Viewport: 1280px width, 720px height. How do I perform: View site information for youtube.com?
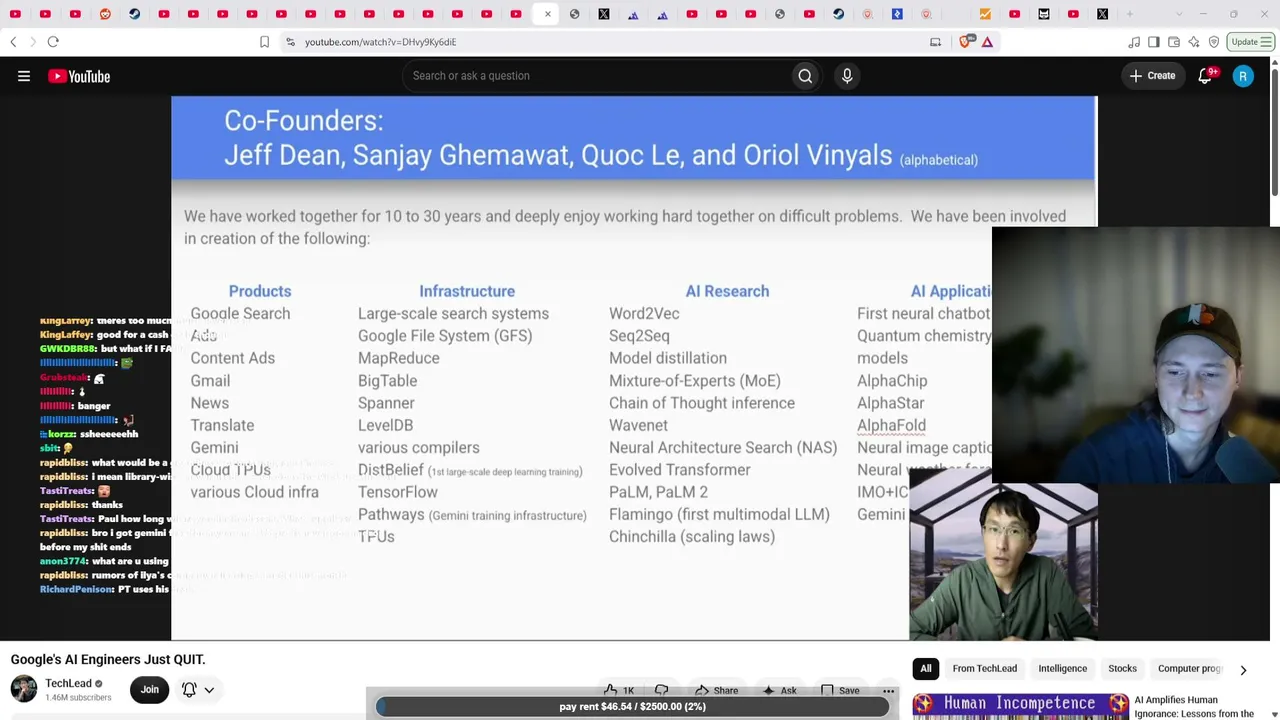pyautogui.click(x=290, y=42)
